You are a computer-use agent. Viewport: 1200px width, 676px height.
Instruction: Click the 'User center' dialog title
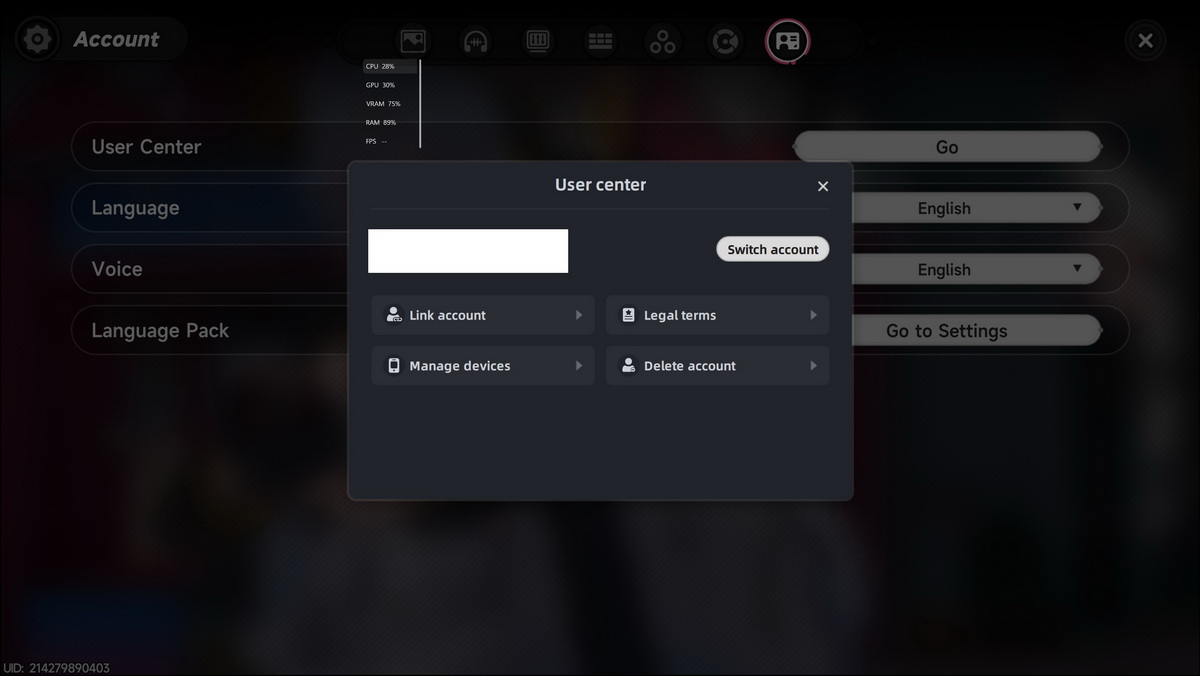[x=600, y=185]
